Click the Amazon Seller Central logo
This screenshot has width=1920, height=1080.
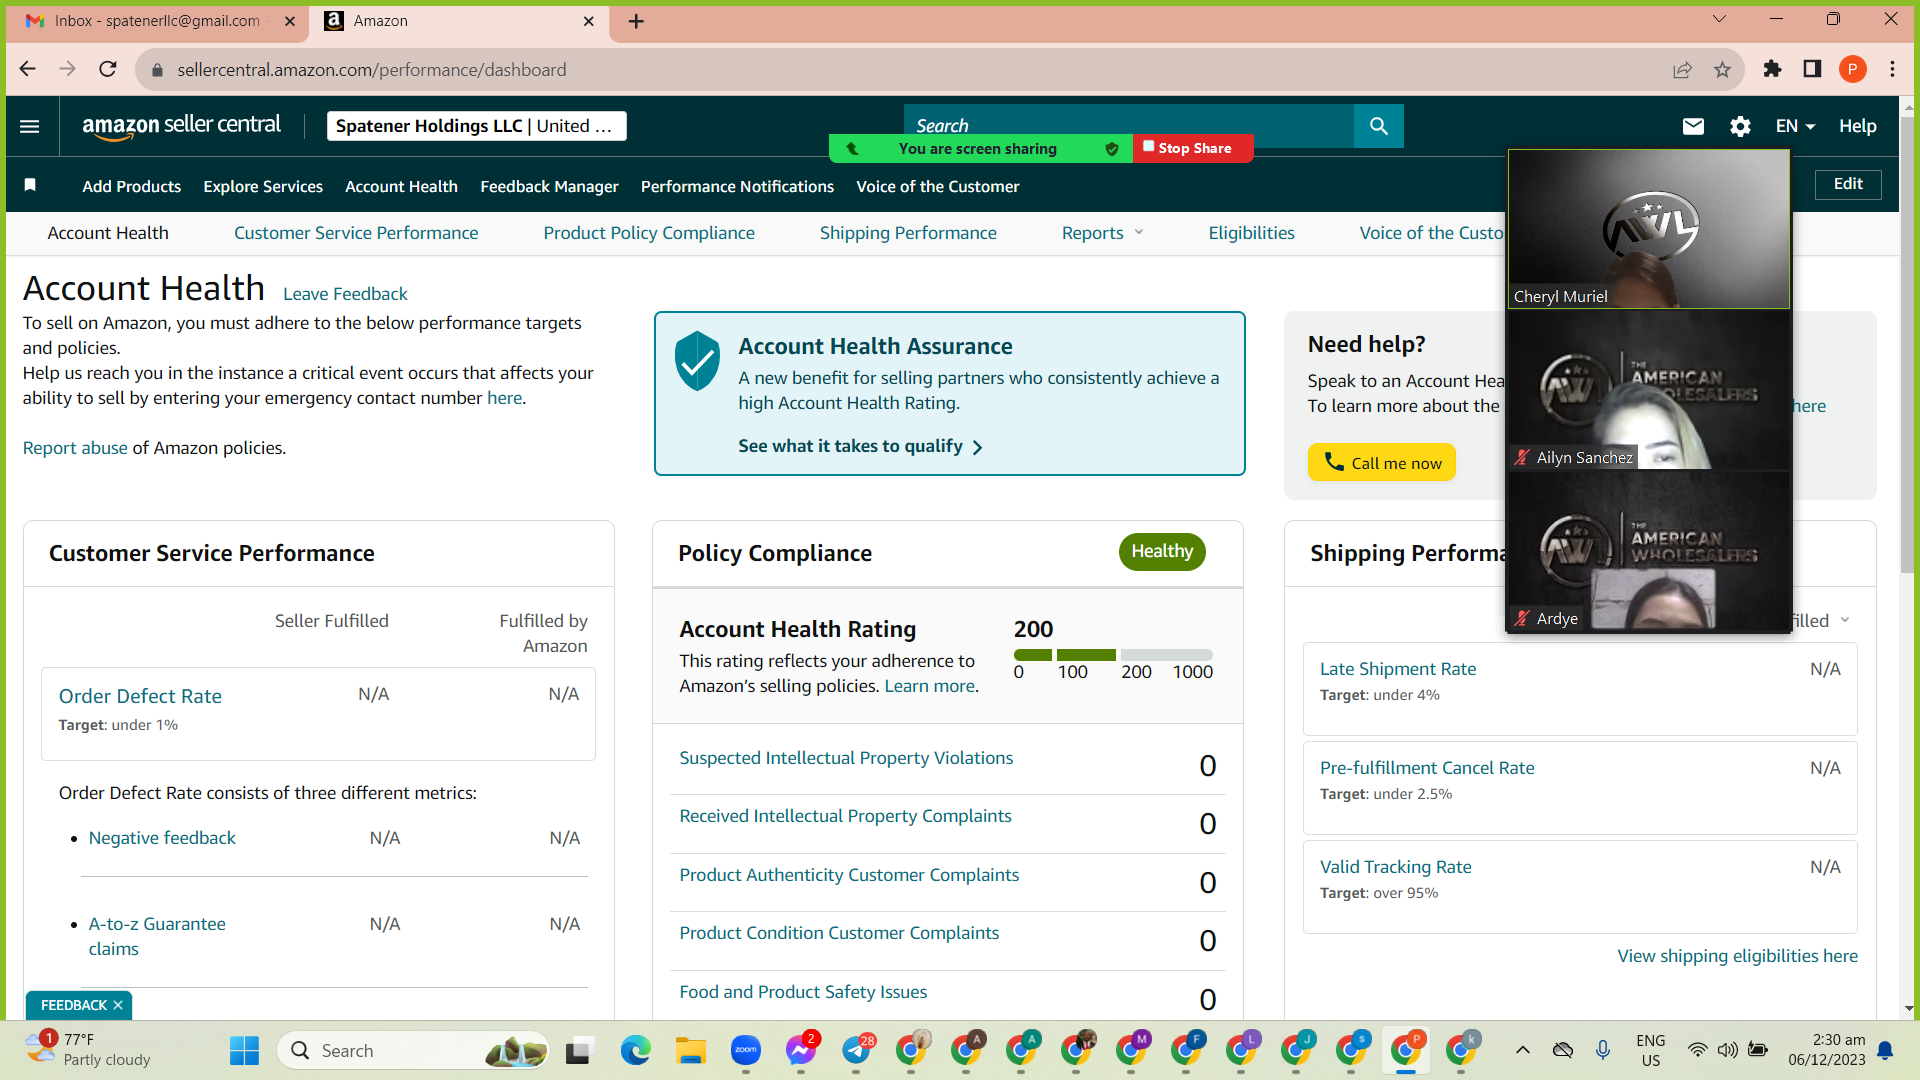point(181,126)
